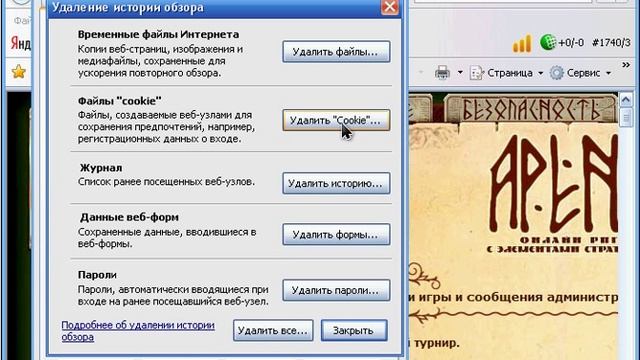Open the "Подробнее об удалении истории обзора" link

138,331
